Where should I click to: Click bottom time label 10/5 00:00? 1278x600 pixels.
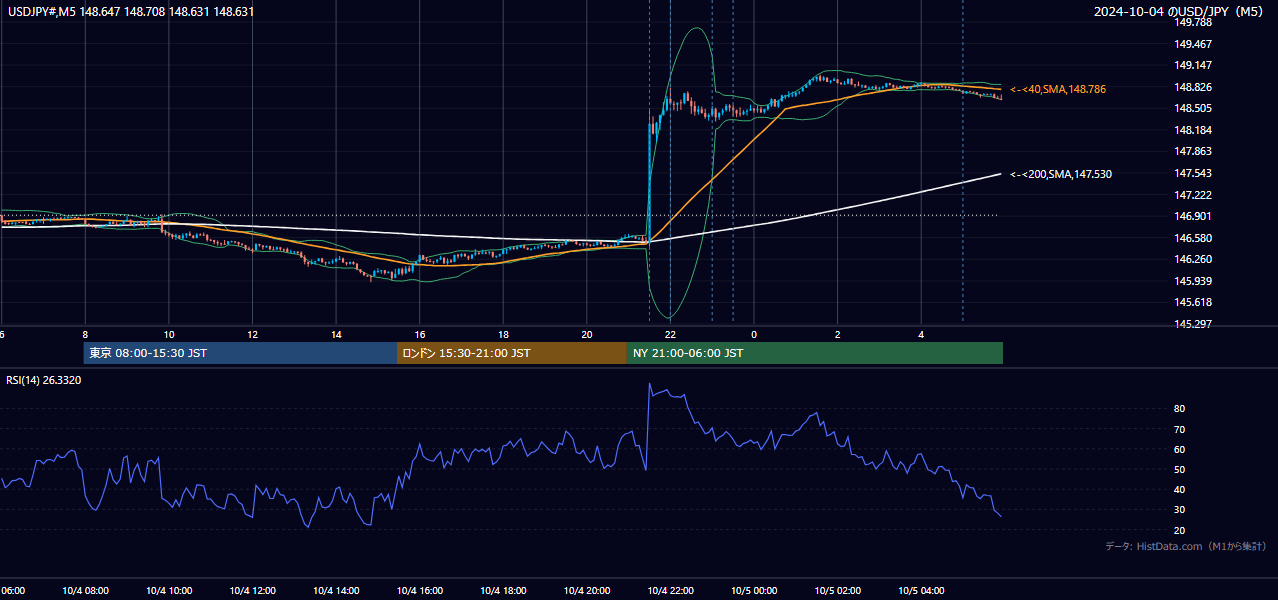[754, 591]
